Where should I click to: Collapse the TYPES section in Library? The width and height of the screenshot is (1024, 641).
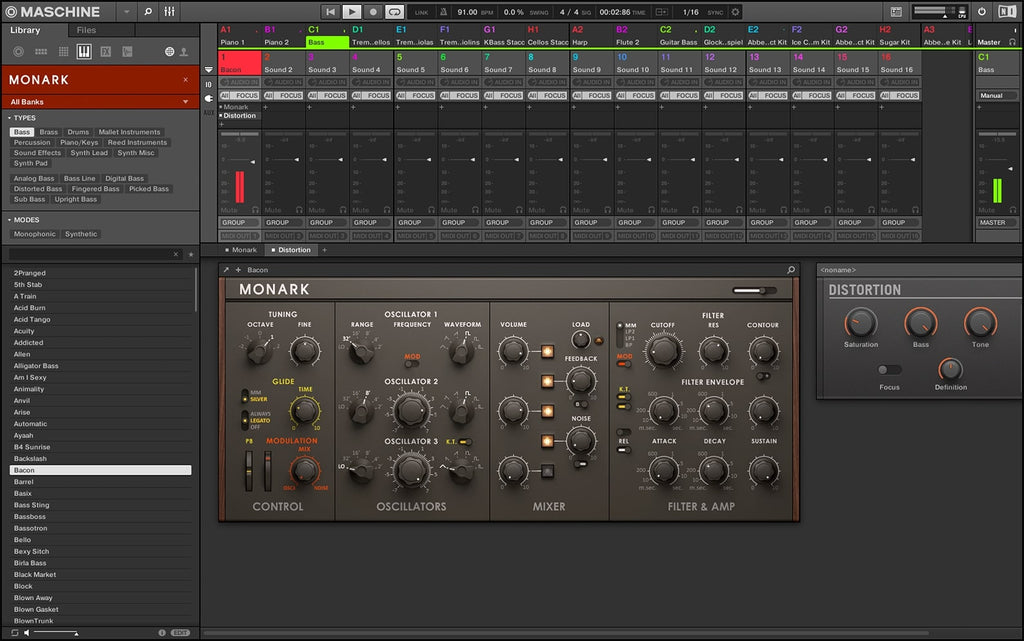pos(10,118)
